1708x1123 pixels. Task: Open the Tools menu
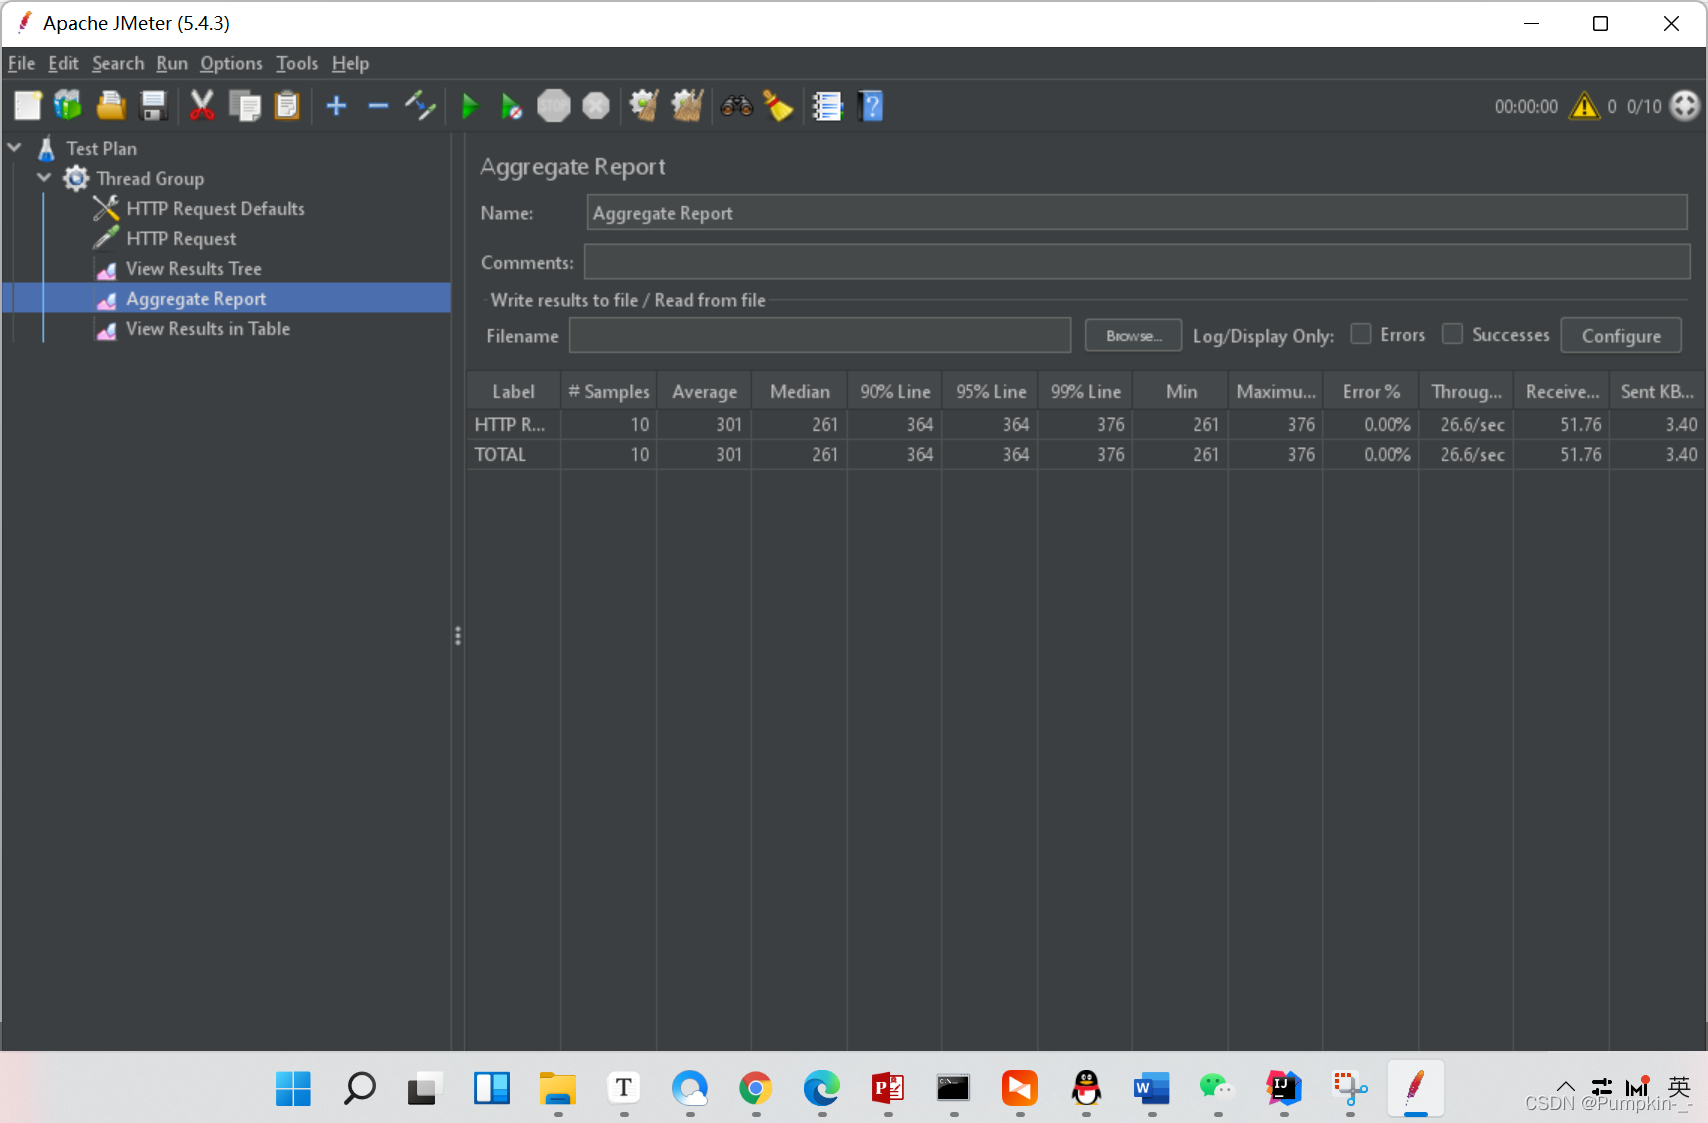click(x=297, y=63)
